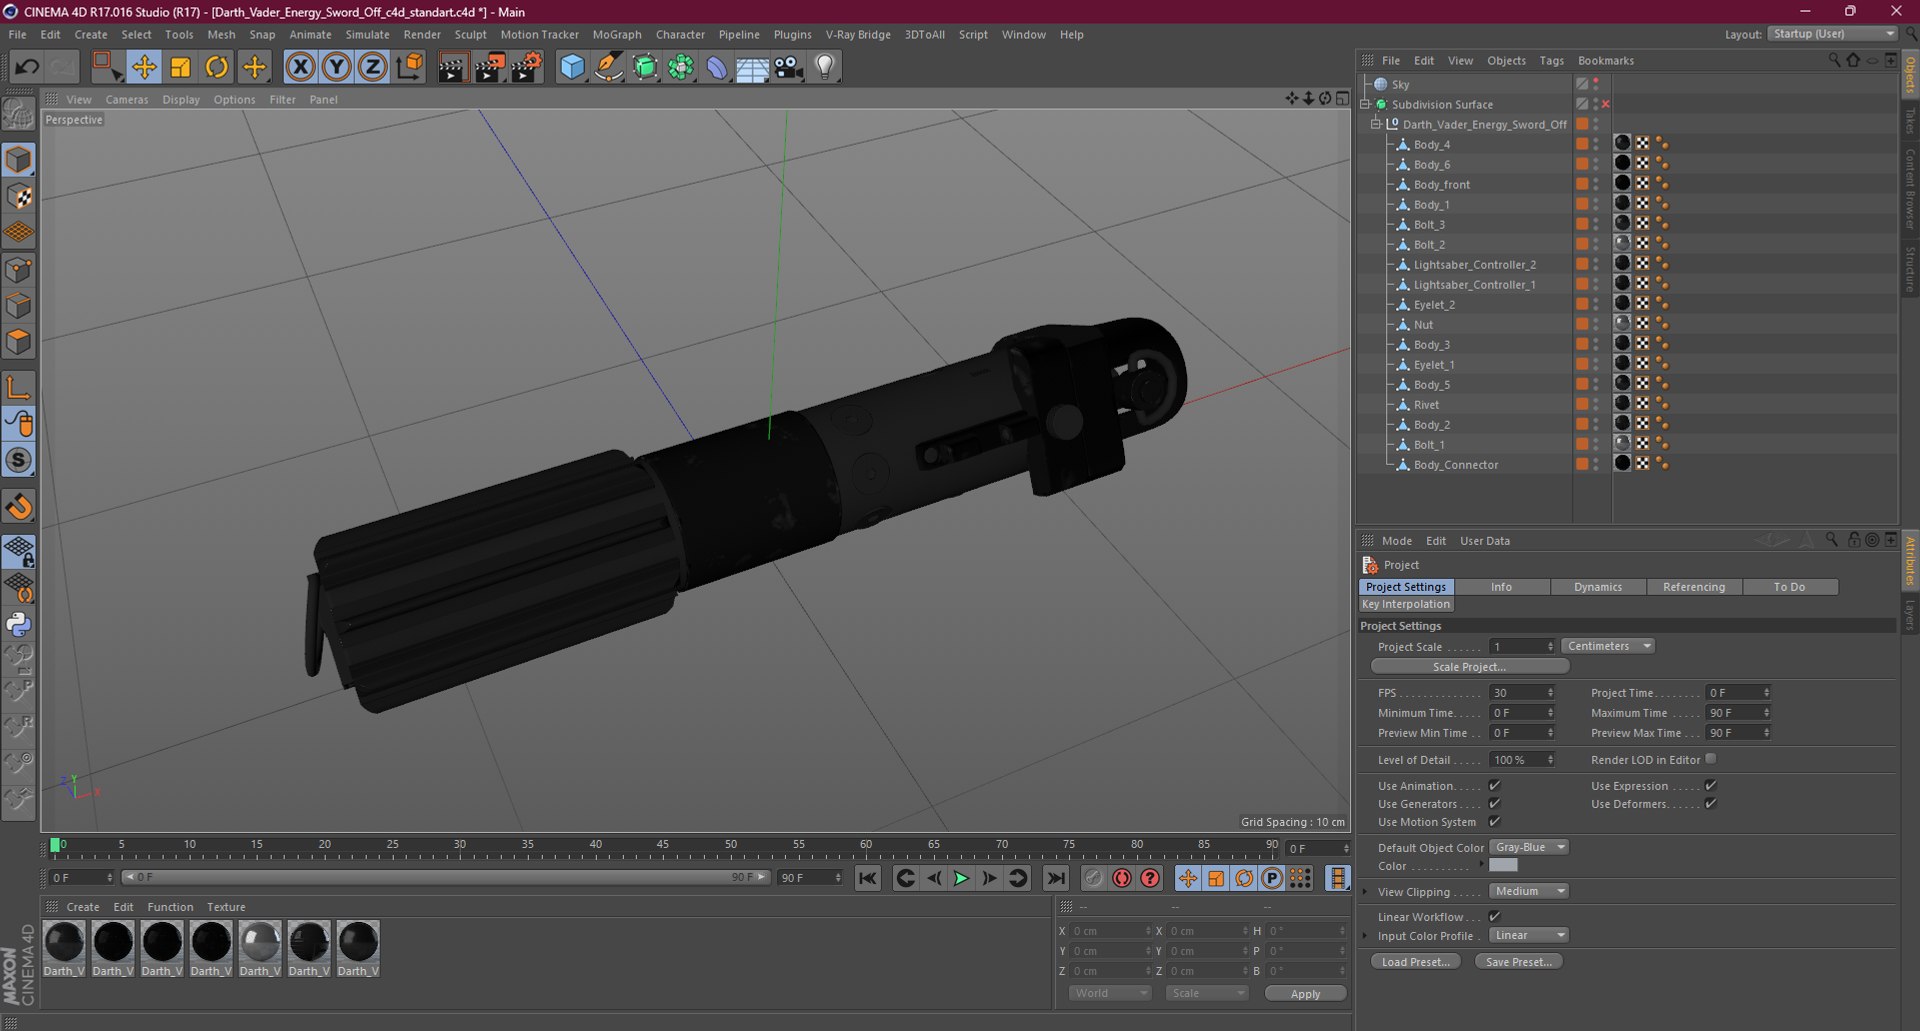
Task: Open Texture menu in material manager
Action: (x=226, y=907)
